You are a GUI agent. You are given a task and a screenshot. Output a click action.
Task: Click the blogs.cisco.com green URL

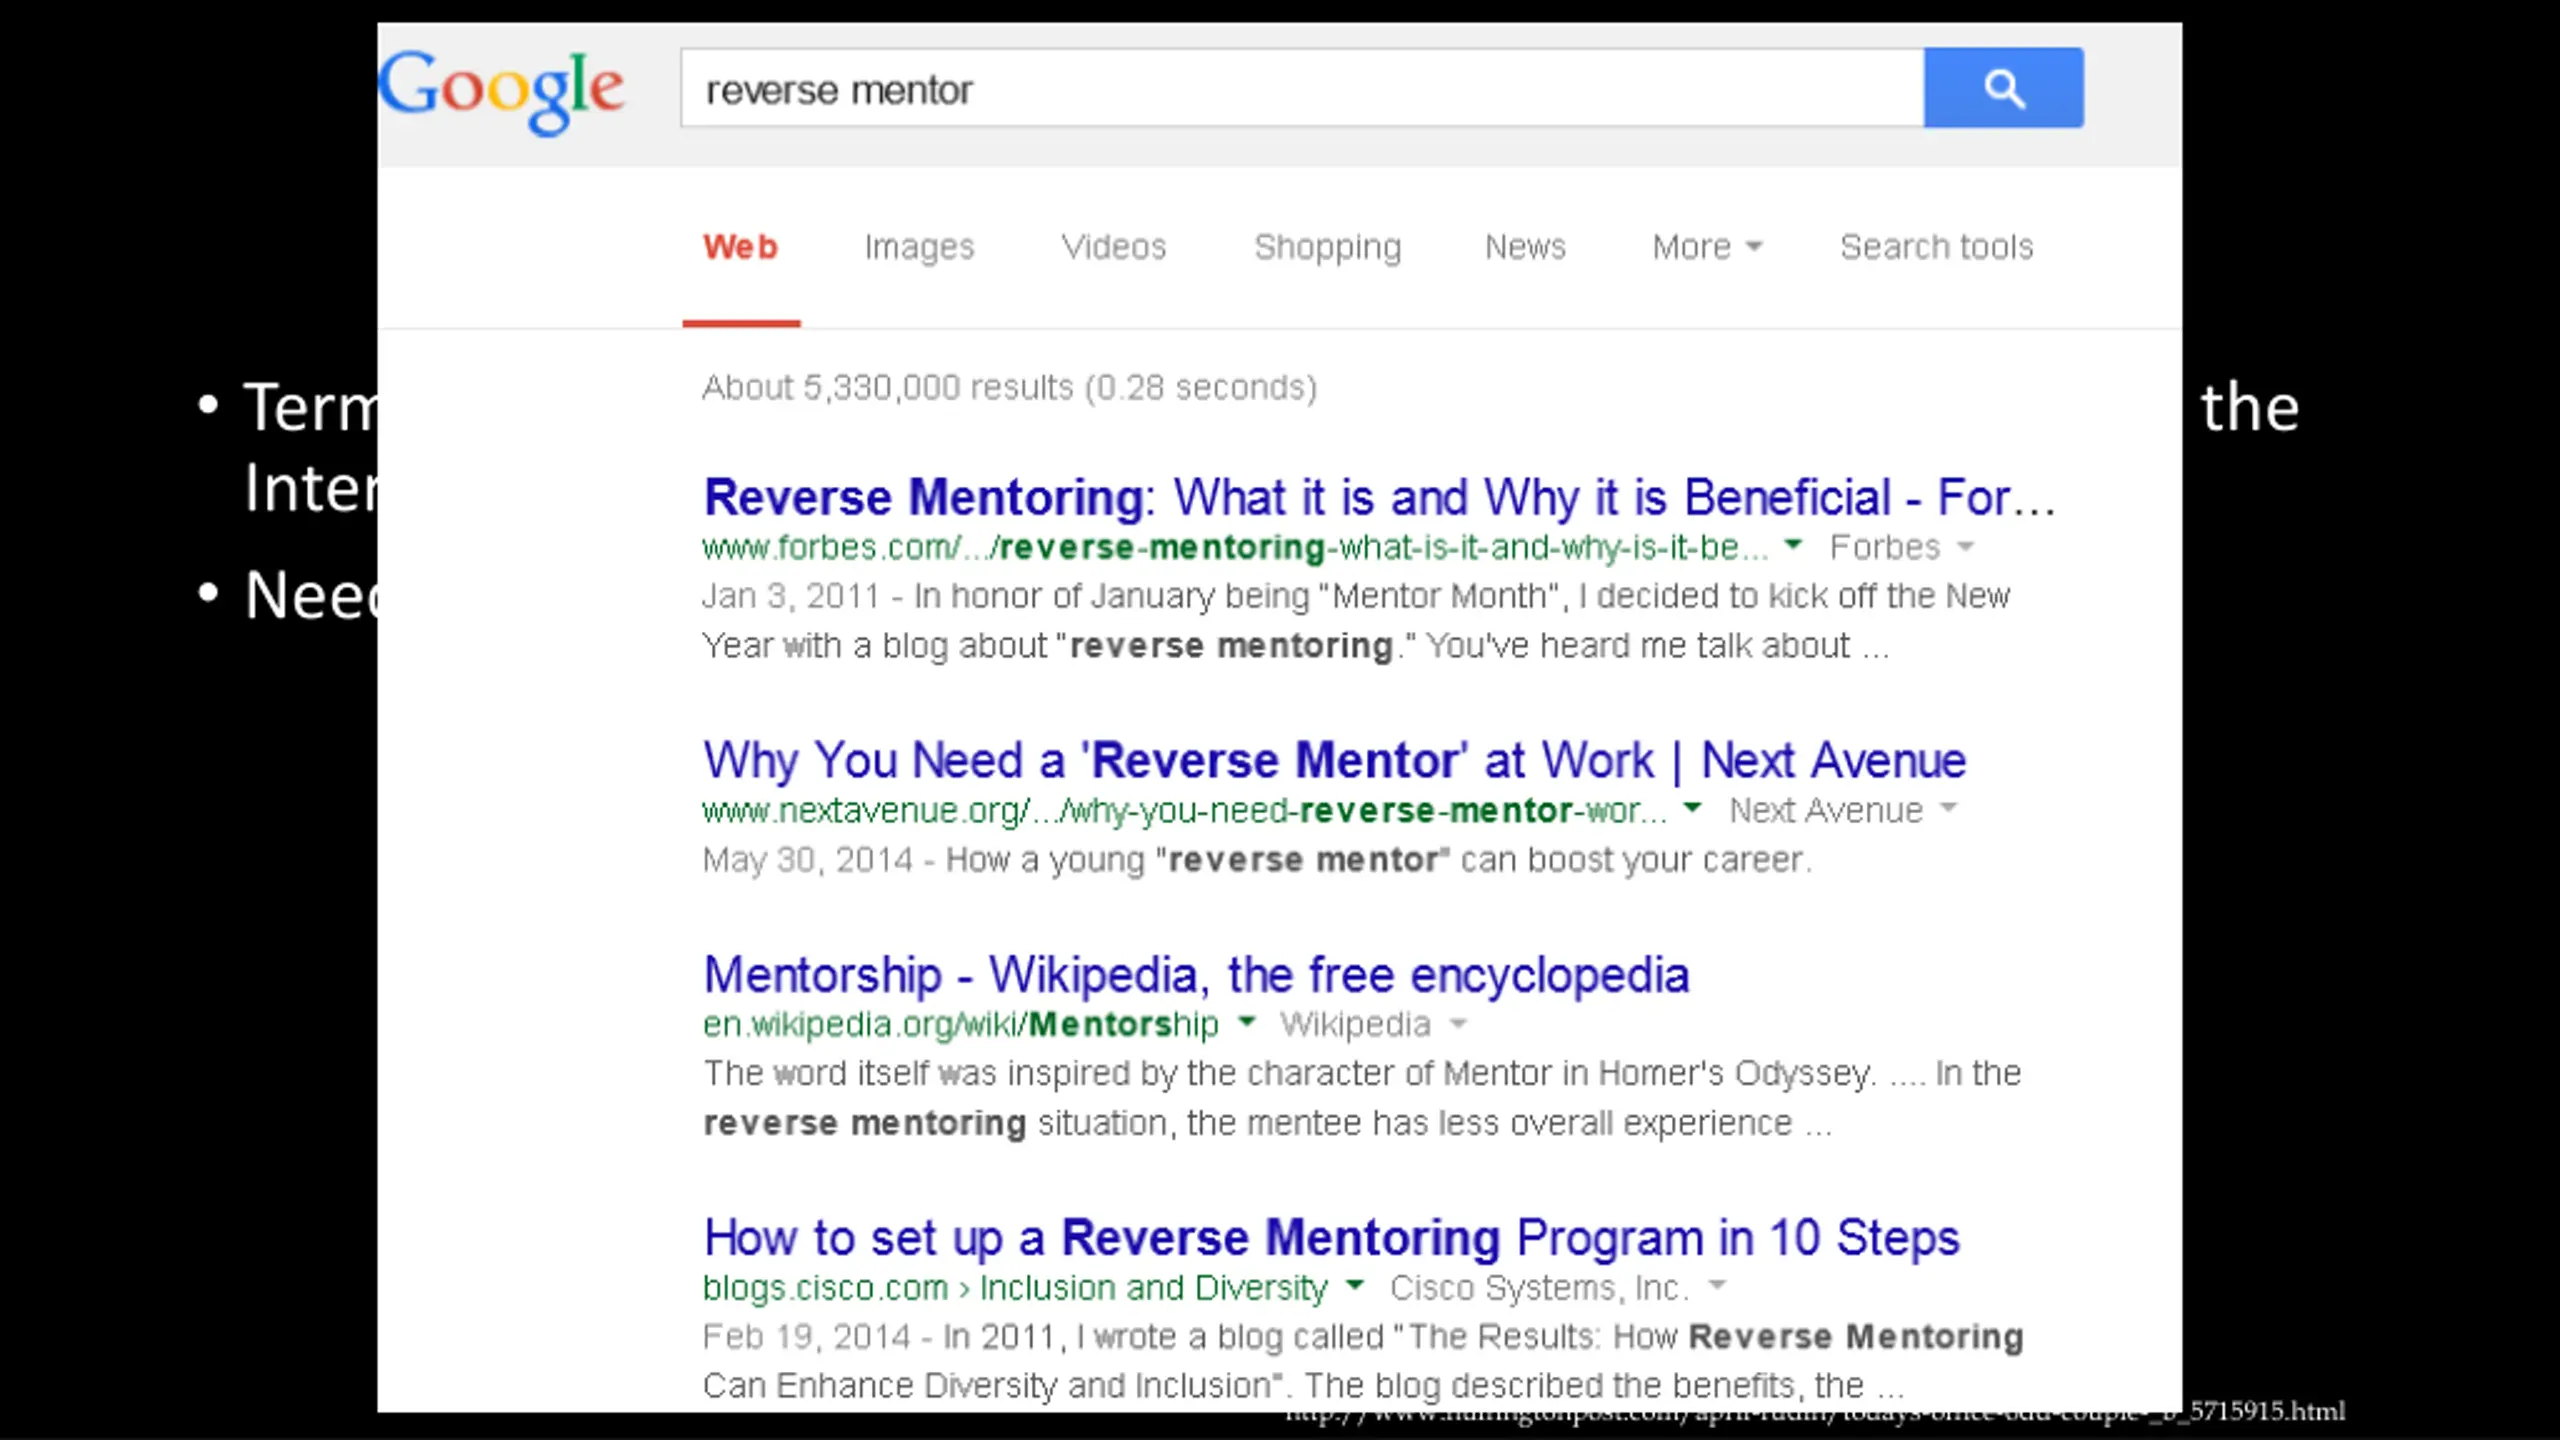1015,1288
